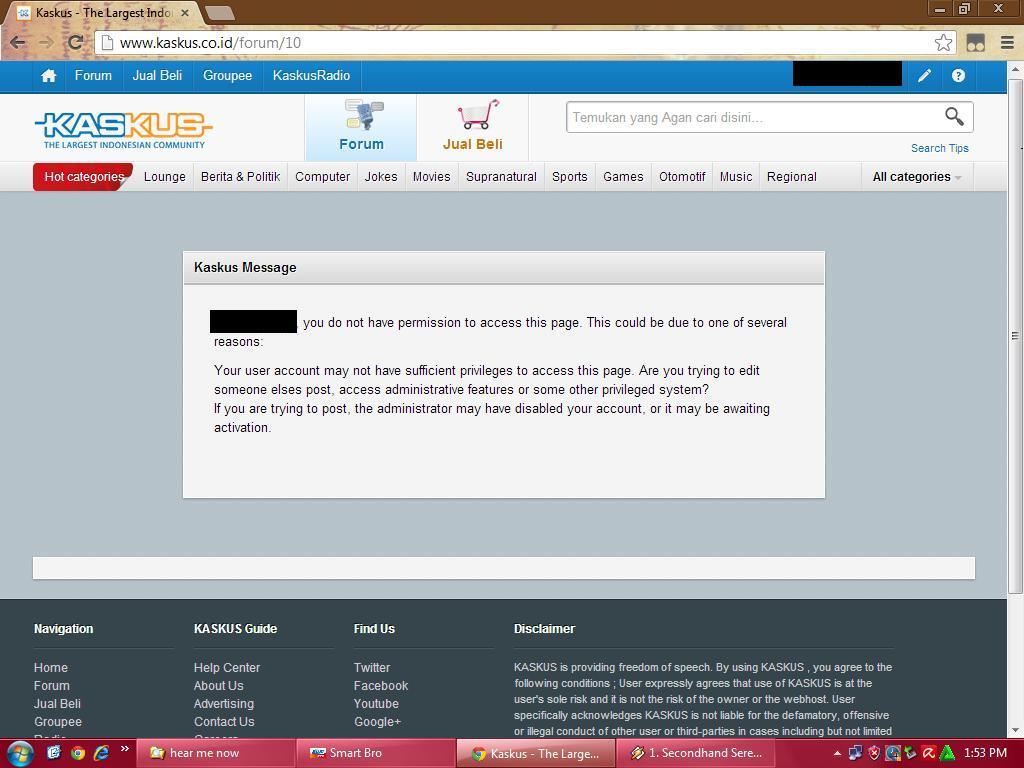Click the pencil edit icon in top bar

[924, 76]
